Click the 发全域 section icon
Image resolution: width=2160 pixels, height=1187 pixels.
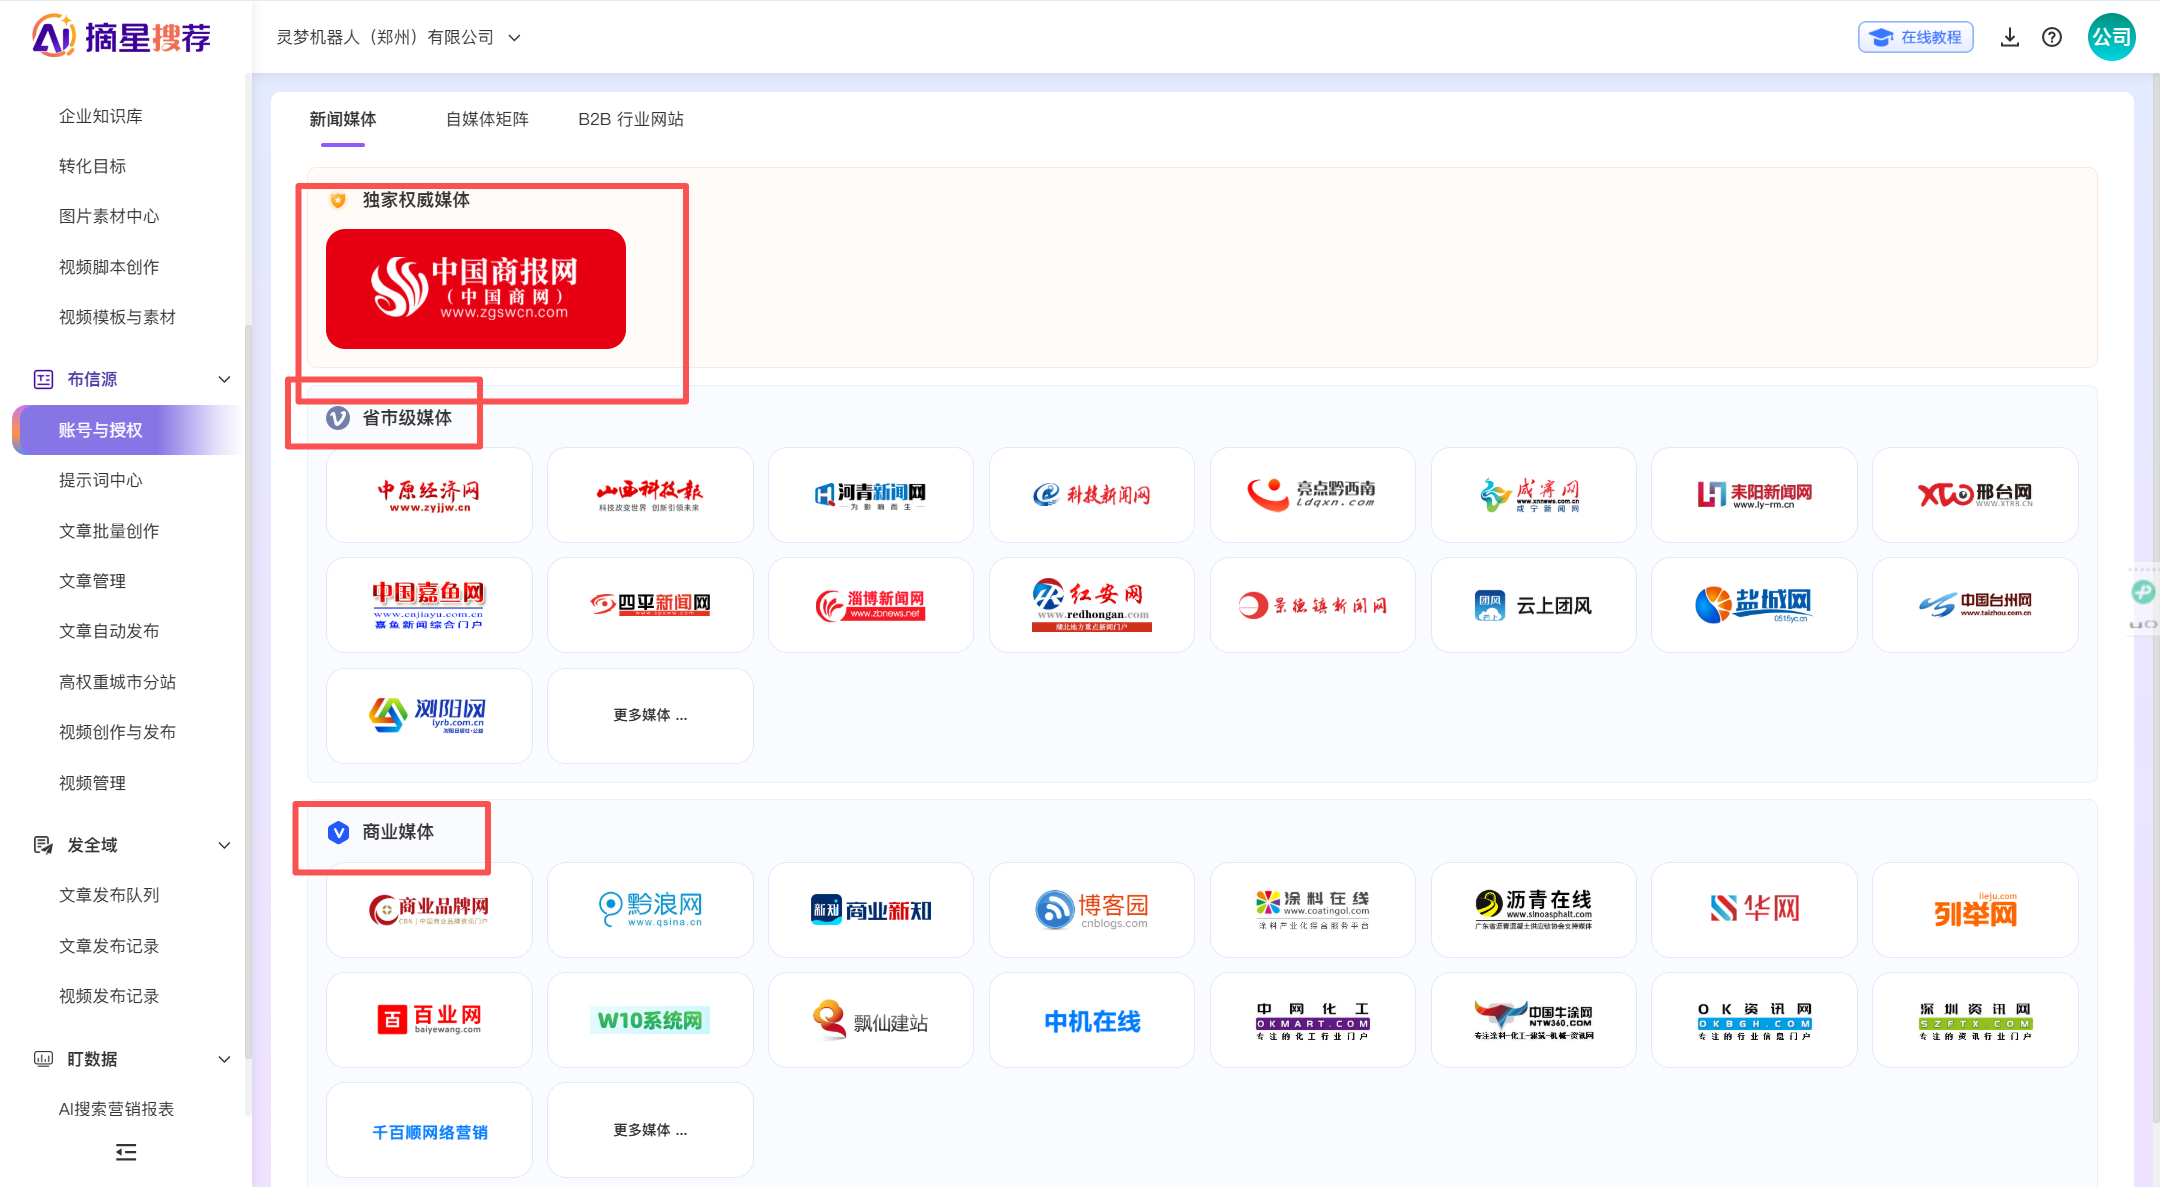pyautogui.click(x=44, y=845)
